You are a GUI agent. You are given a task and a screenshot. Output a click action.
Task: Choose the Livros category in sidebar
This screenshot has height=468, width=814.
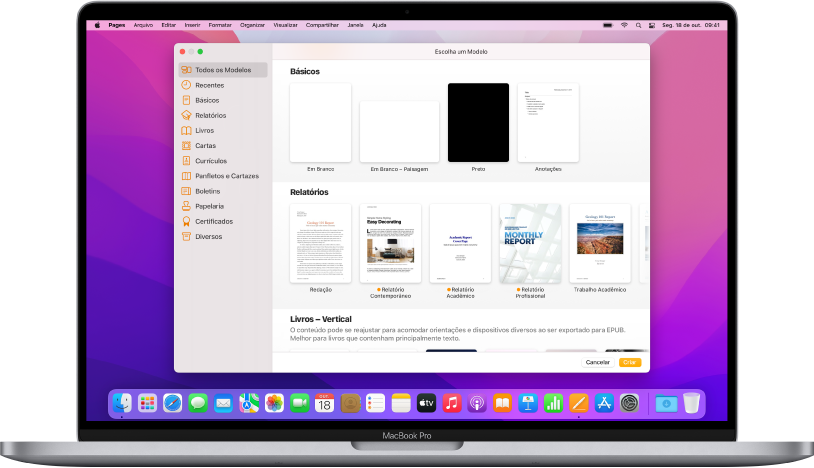[204, 130]
